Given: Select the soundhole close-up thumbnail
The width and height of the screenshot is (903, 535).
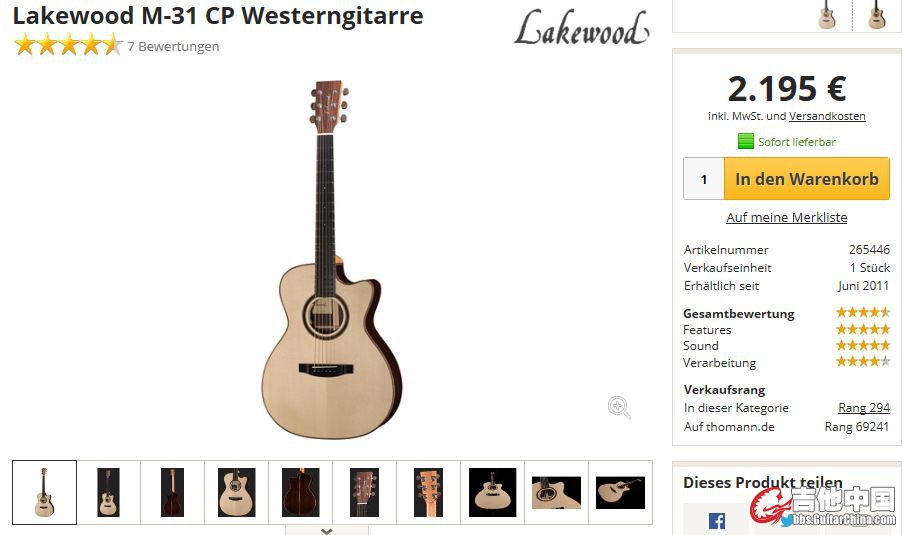Looking at the screenshot, I should (556, 492).
